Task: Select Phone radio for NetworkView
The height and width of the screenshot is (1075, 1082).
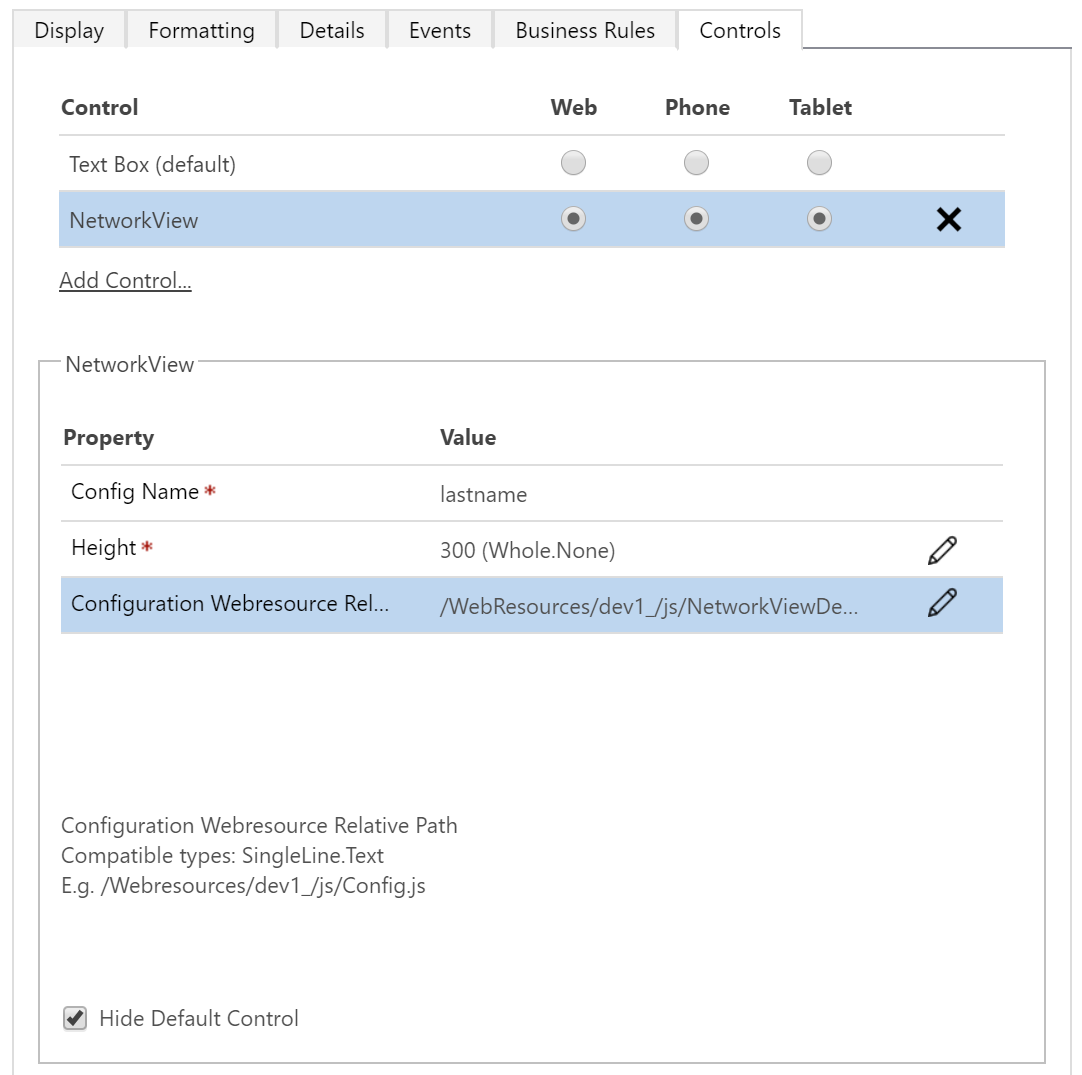Action: coord(696,219)
